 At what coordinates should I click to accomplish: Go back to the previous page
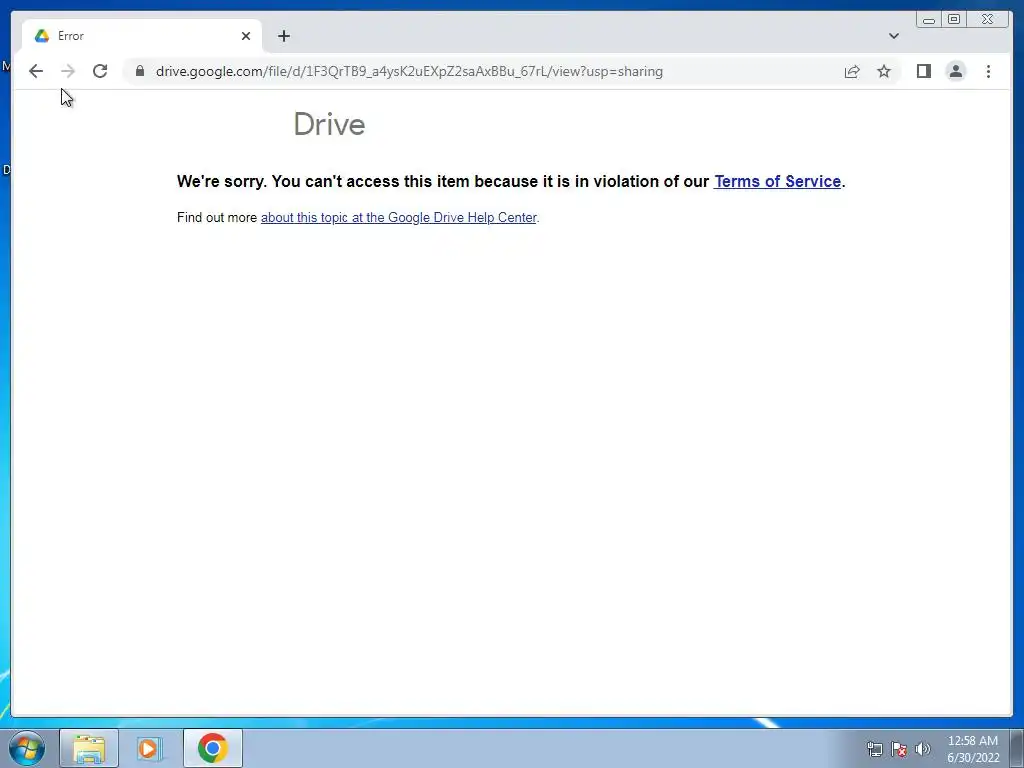pos(36,71)
